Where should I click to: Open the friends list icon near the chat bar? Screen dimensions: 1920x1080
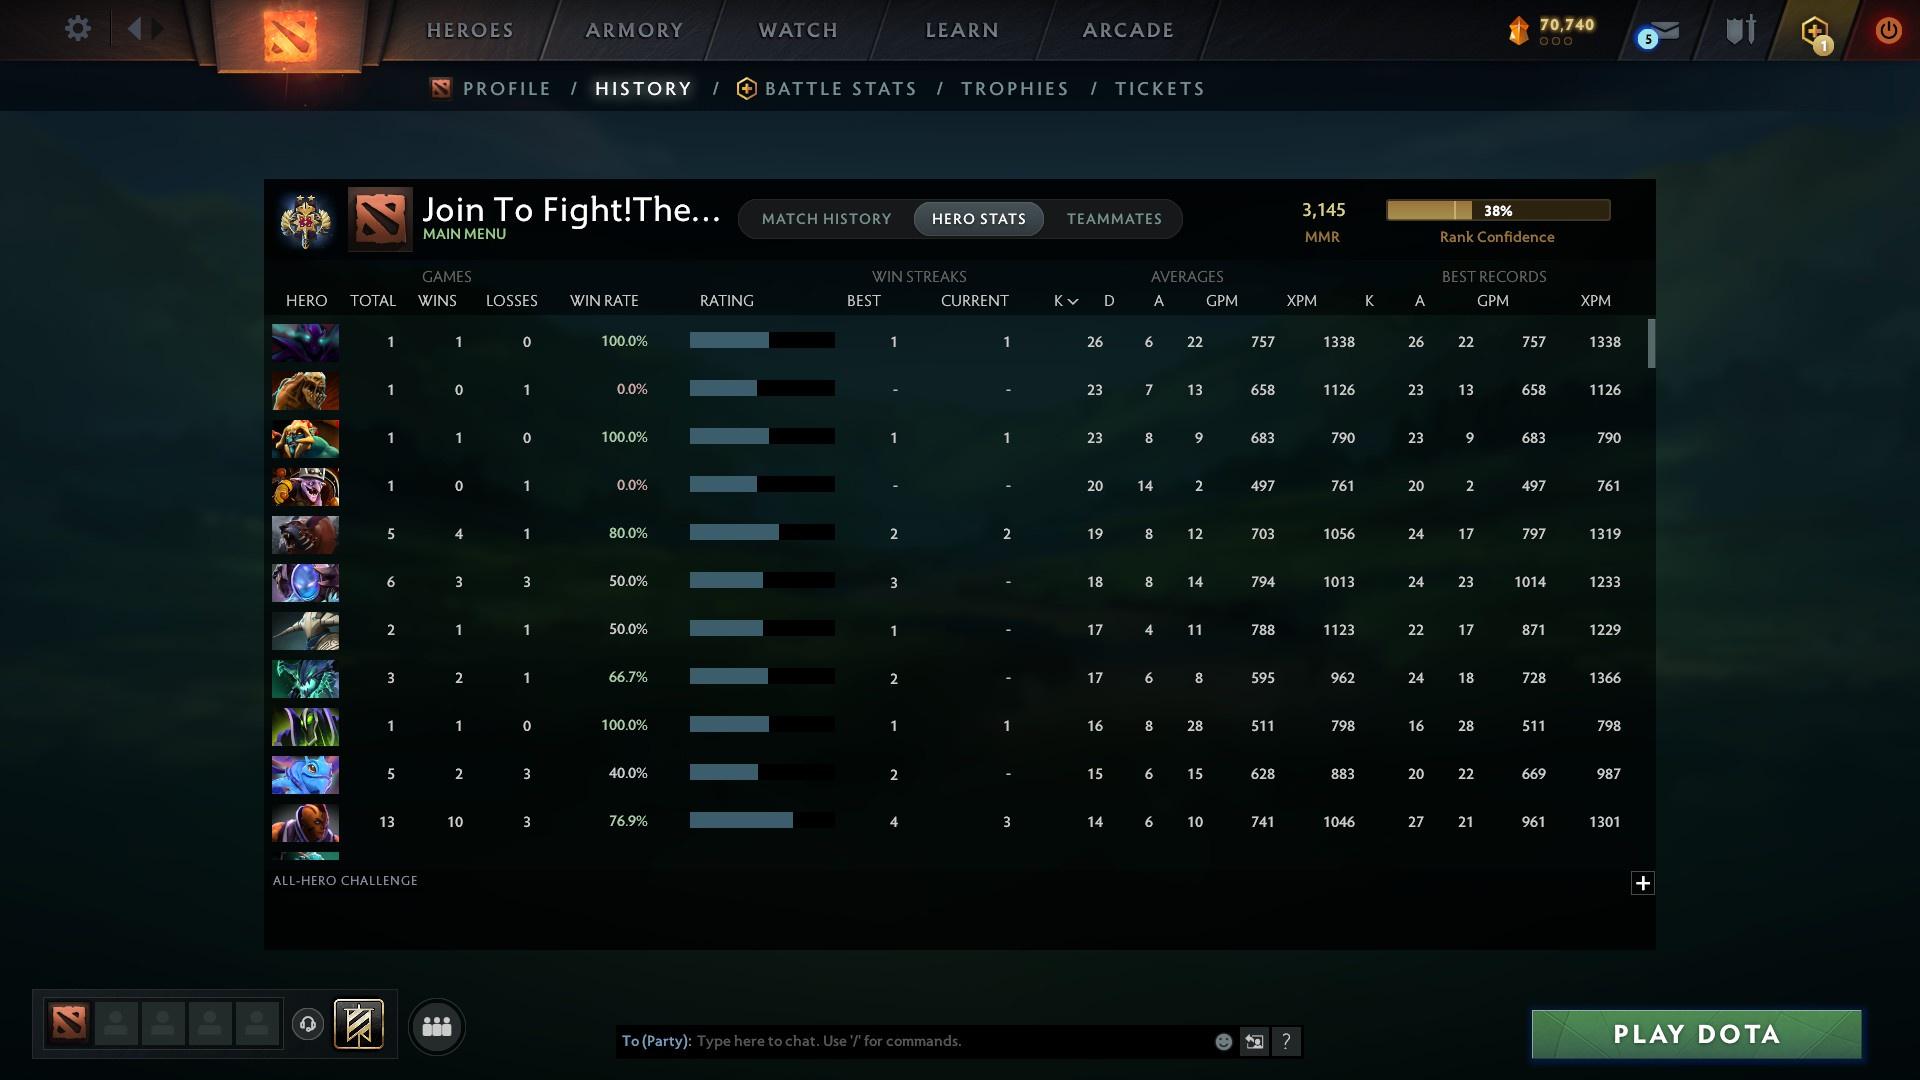(435, 1027)
